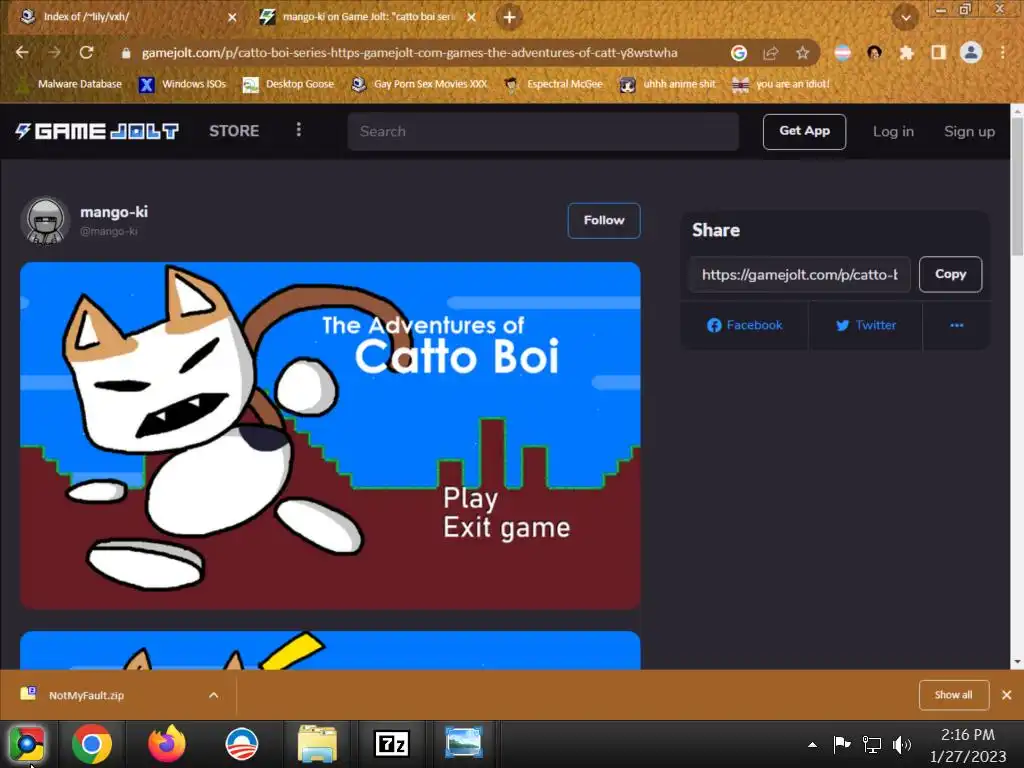Copy the share link

point(950,274)
